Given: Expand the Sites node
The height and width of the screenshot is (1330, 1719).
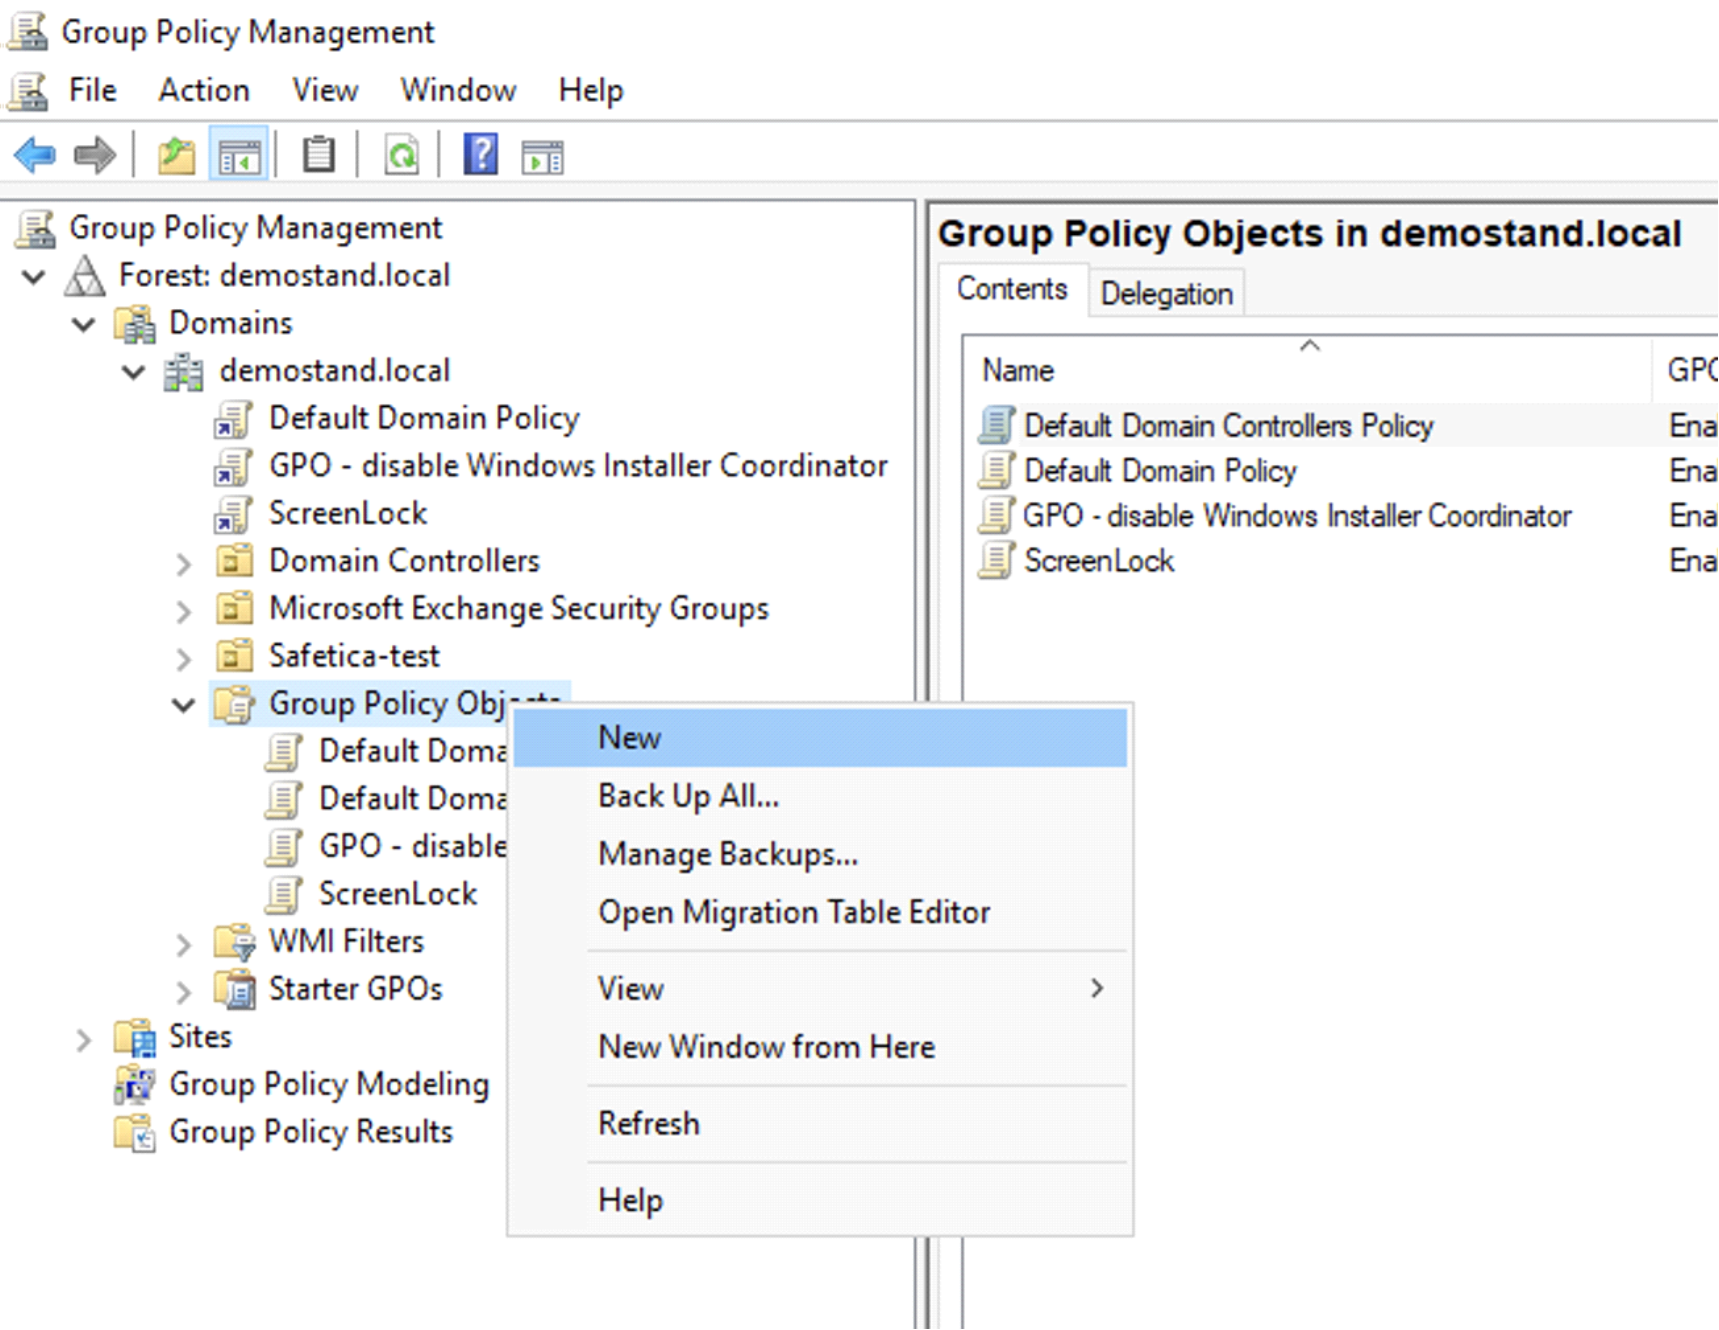Looking at the screenshot, I should (x=84, y=1040).
